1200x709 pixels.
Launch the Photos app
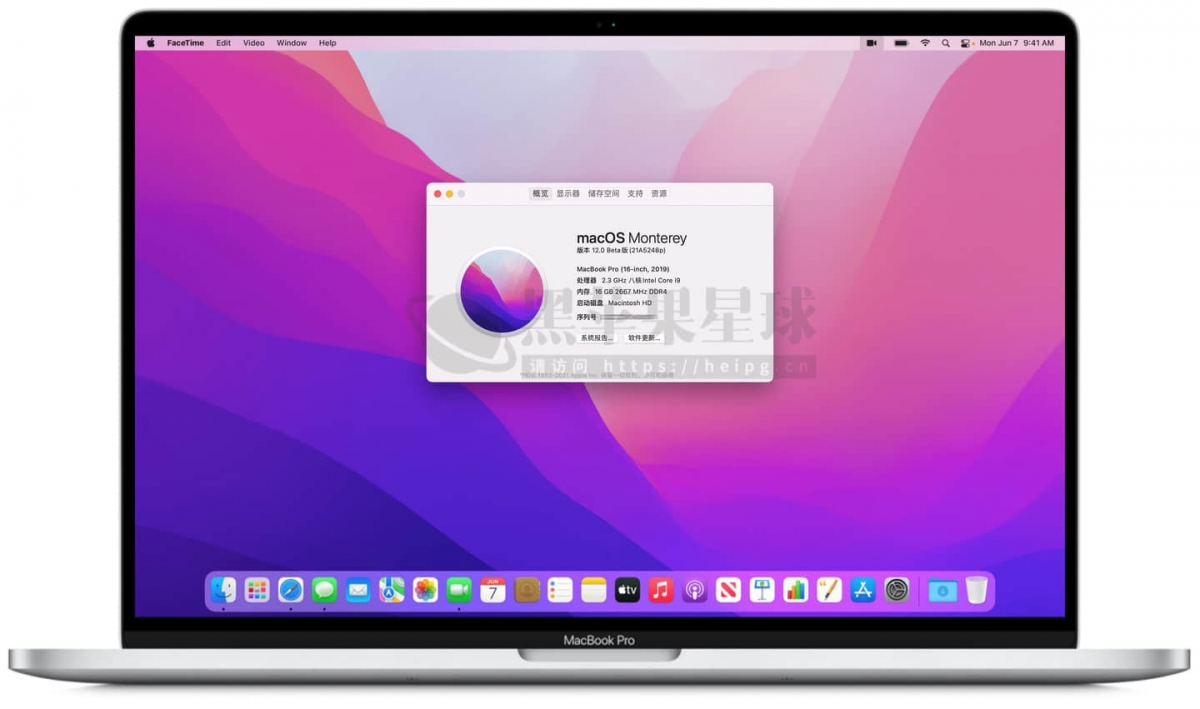click(x=424, y=590)
